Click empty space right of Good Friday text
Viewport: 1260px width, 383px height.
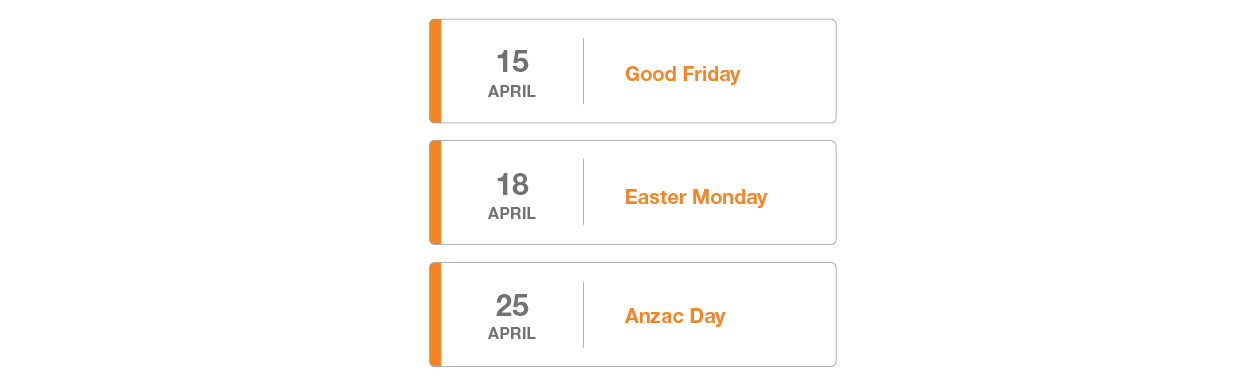click(788, 72)
